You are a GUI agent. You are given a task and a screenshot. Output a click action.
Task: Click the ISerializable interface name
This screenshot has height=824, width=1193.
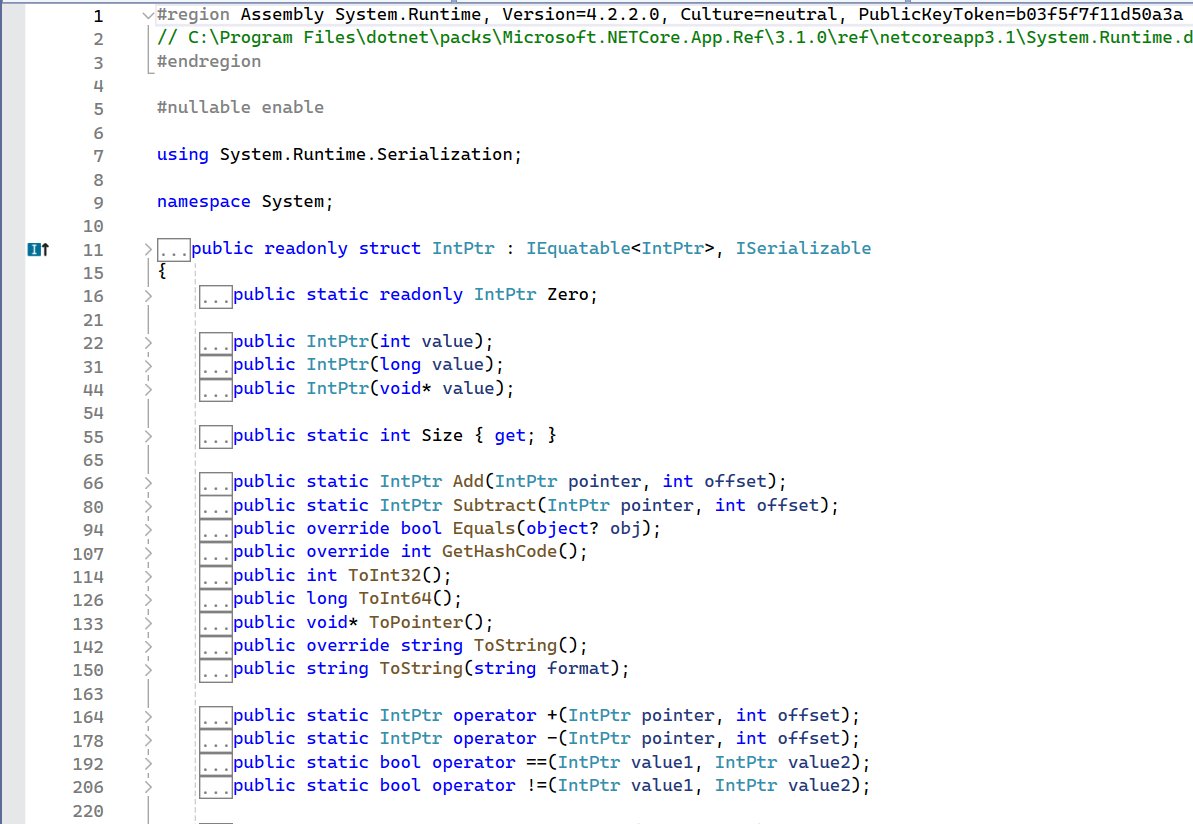(803, 249)
